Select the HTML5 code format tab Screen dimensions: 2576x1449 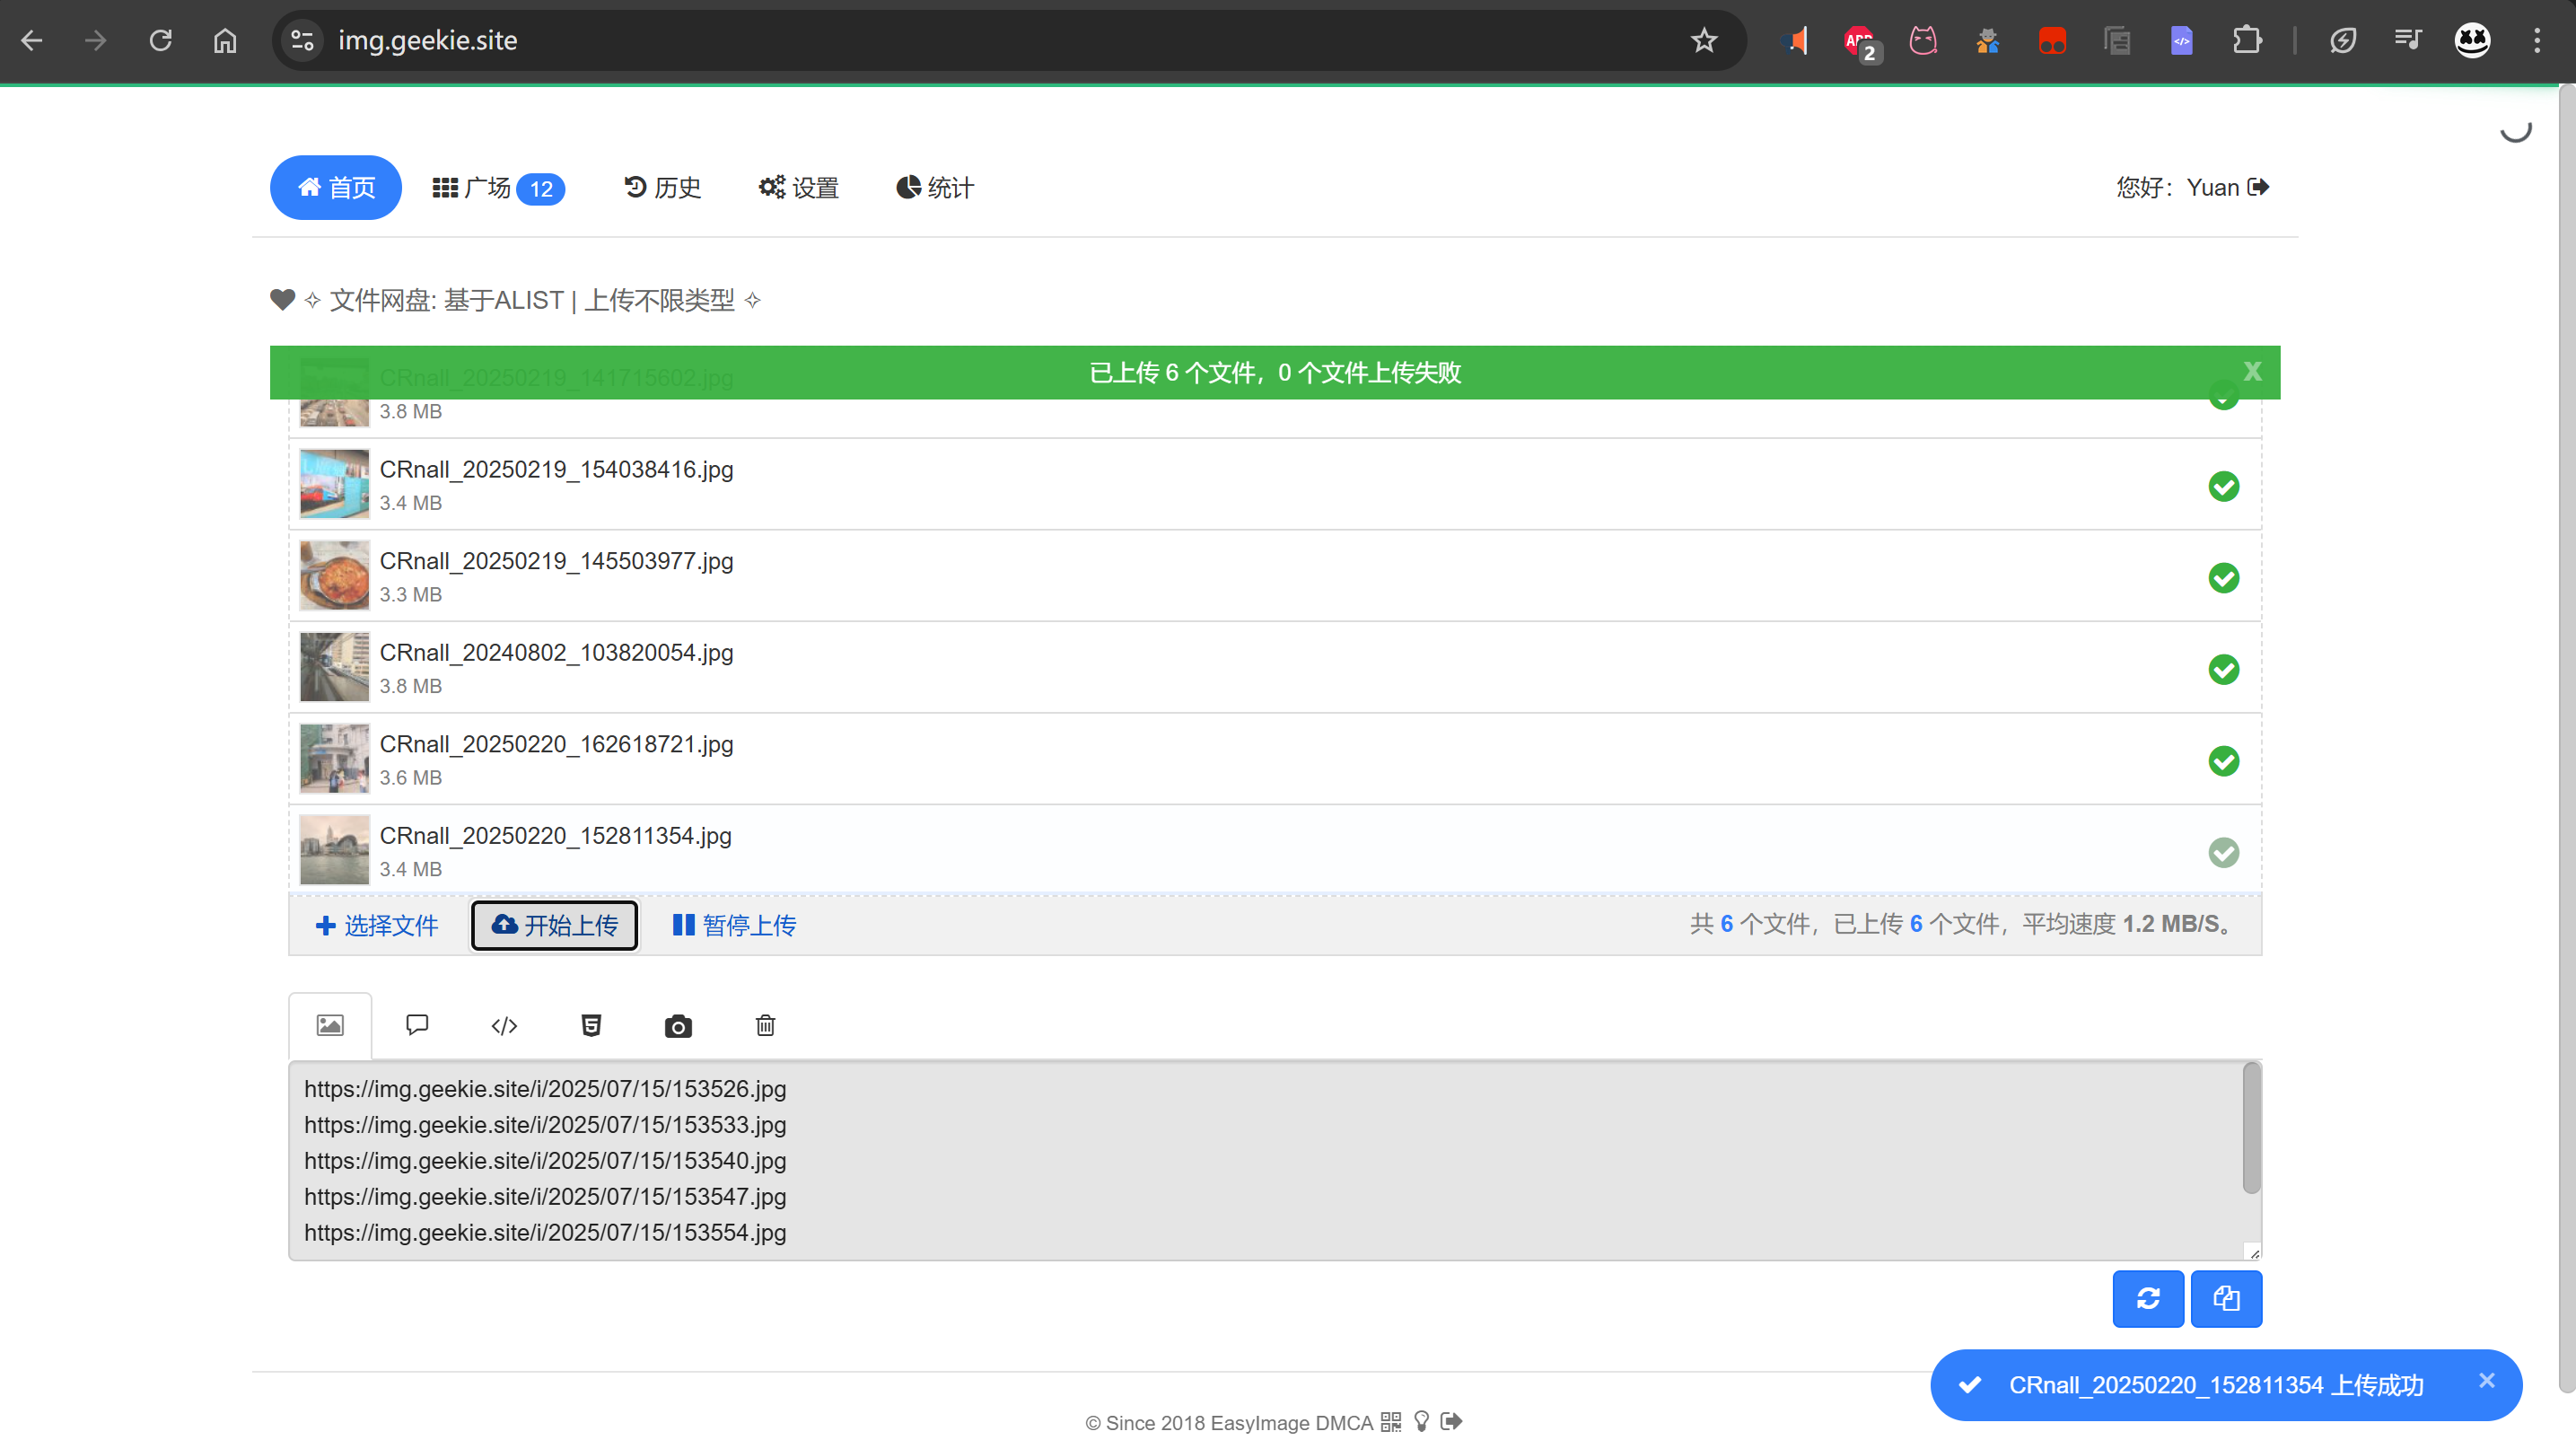(x=591, y=1025)
